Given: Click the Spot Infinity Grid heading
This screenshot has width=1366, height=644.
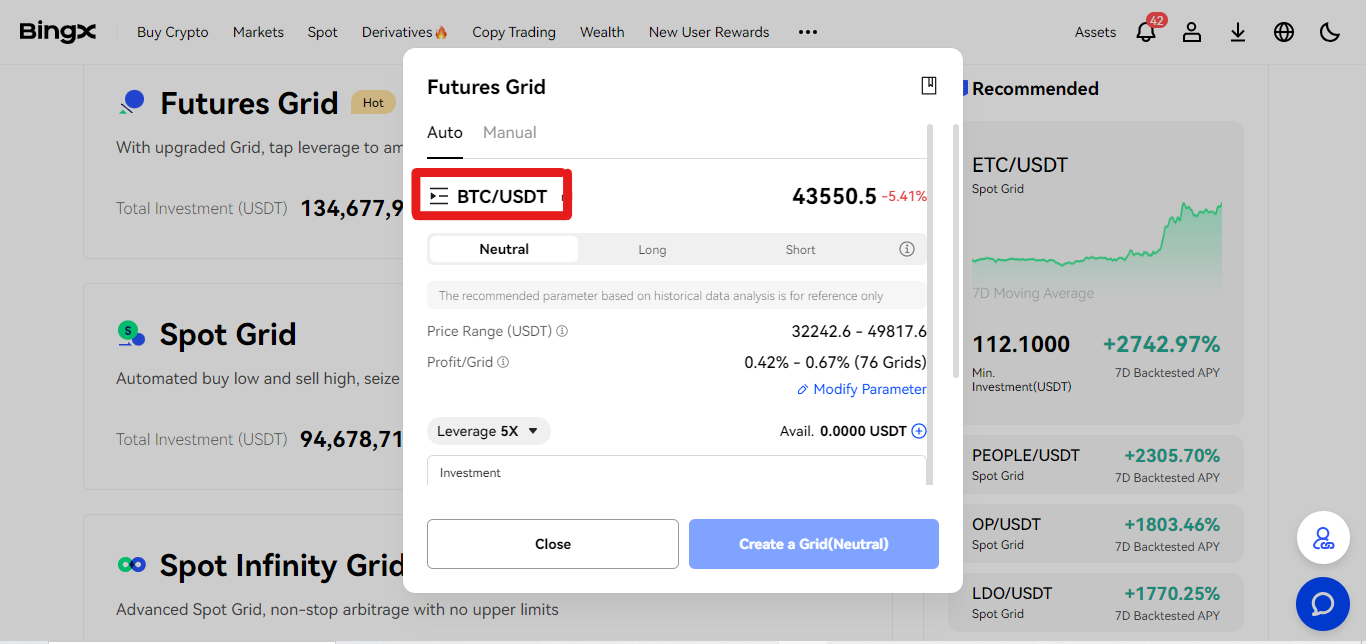Looking at the screenshot, I should (282, 565).
